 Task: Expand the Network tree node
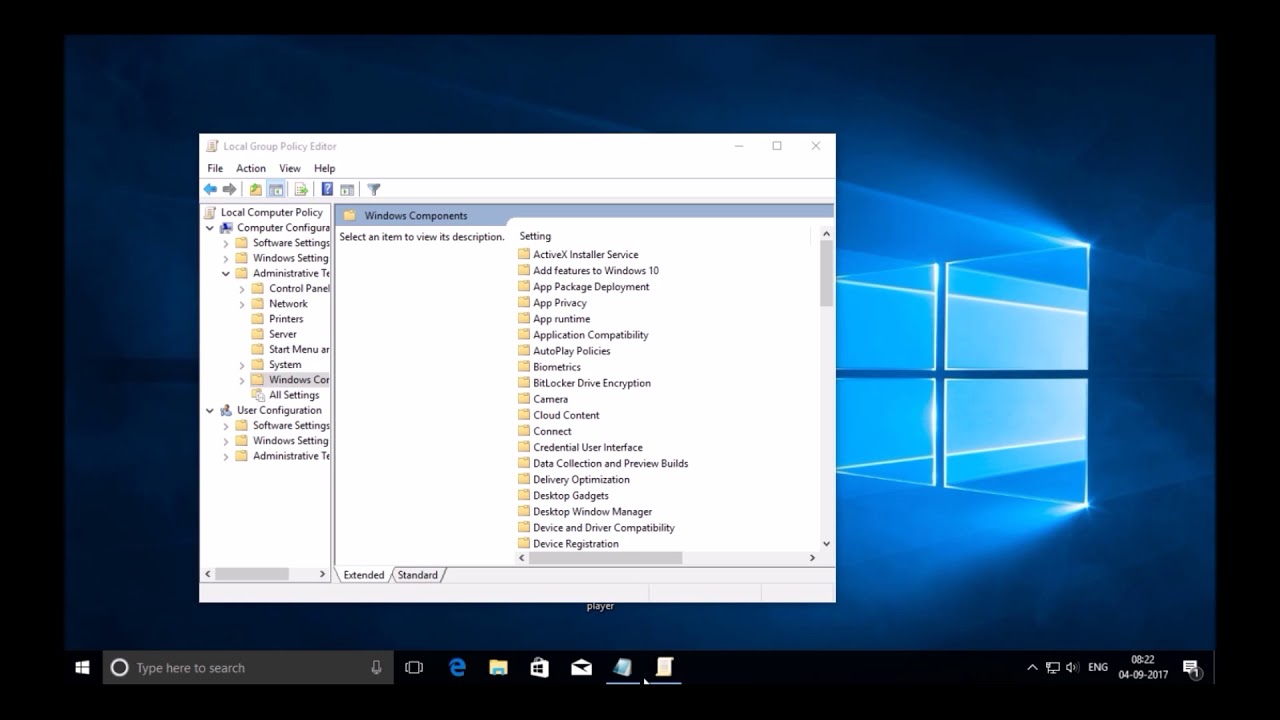[x=242, y=304]
